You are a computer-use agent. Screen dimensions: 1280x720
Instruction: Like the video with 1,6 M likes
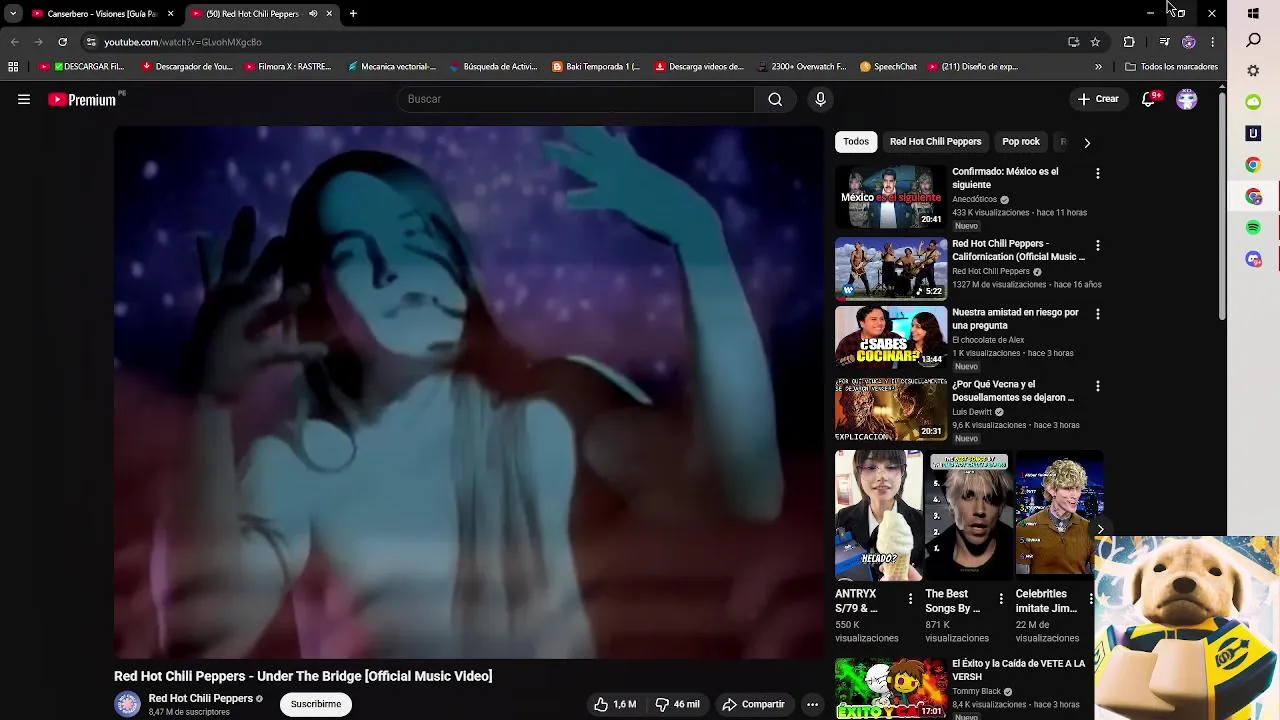tap(614, 704)
